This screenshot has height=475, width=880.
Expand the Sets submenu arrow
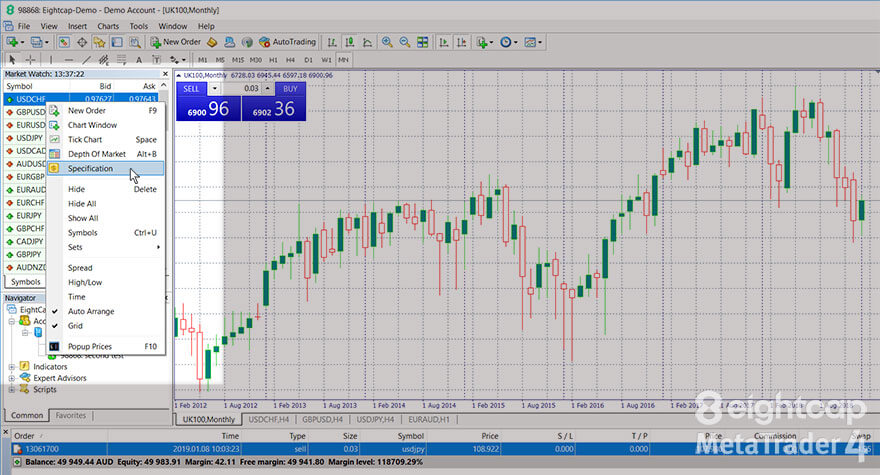click(158, 247)
